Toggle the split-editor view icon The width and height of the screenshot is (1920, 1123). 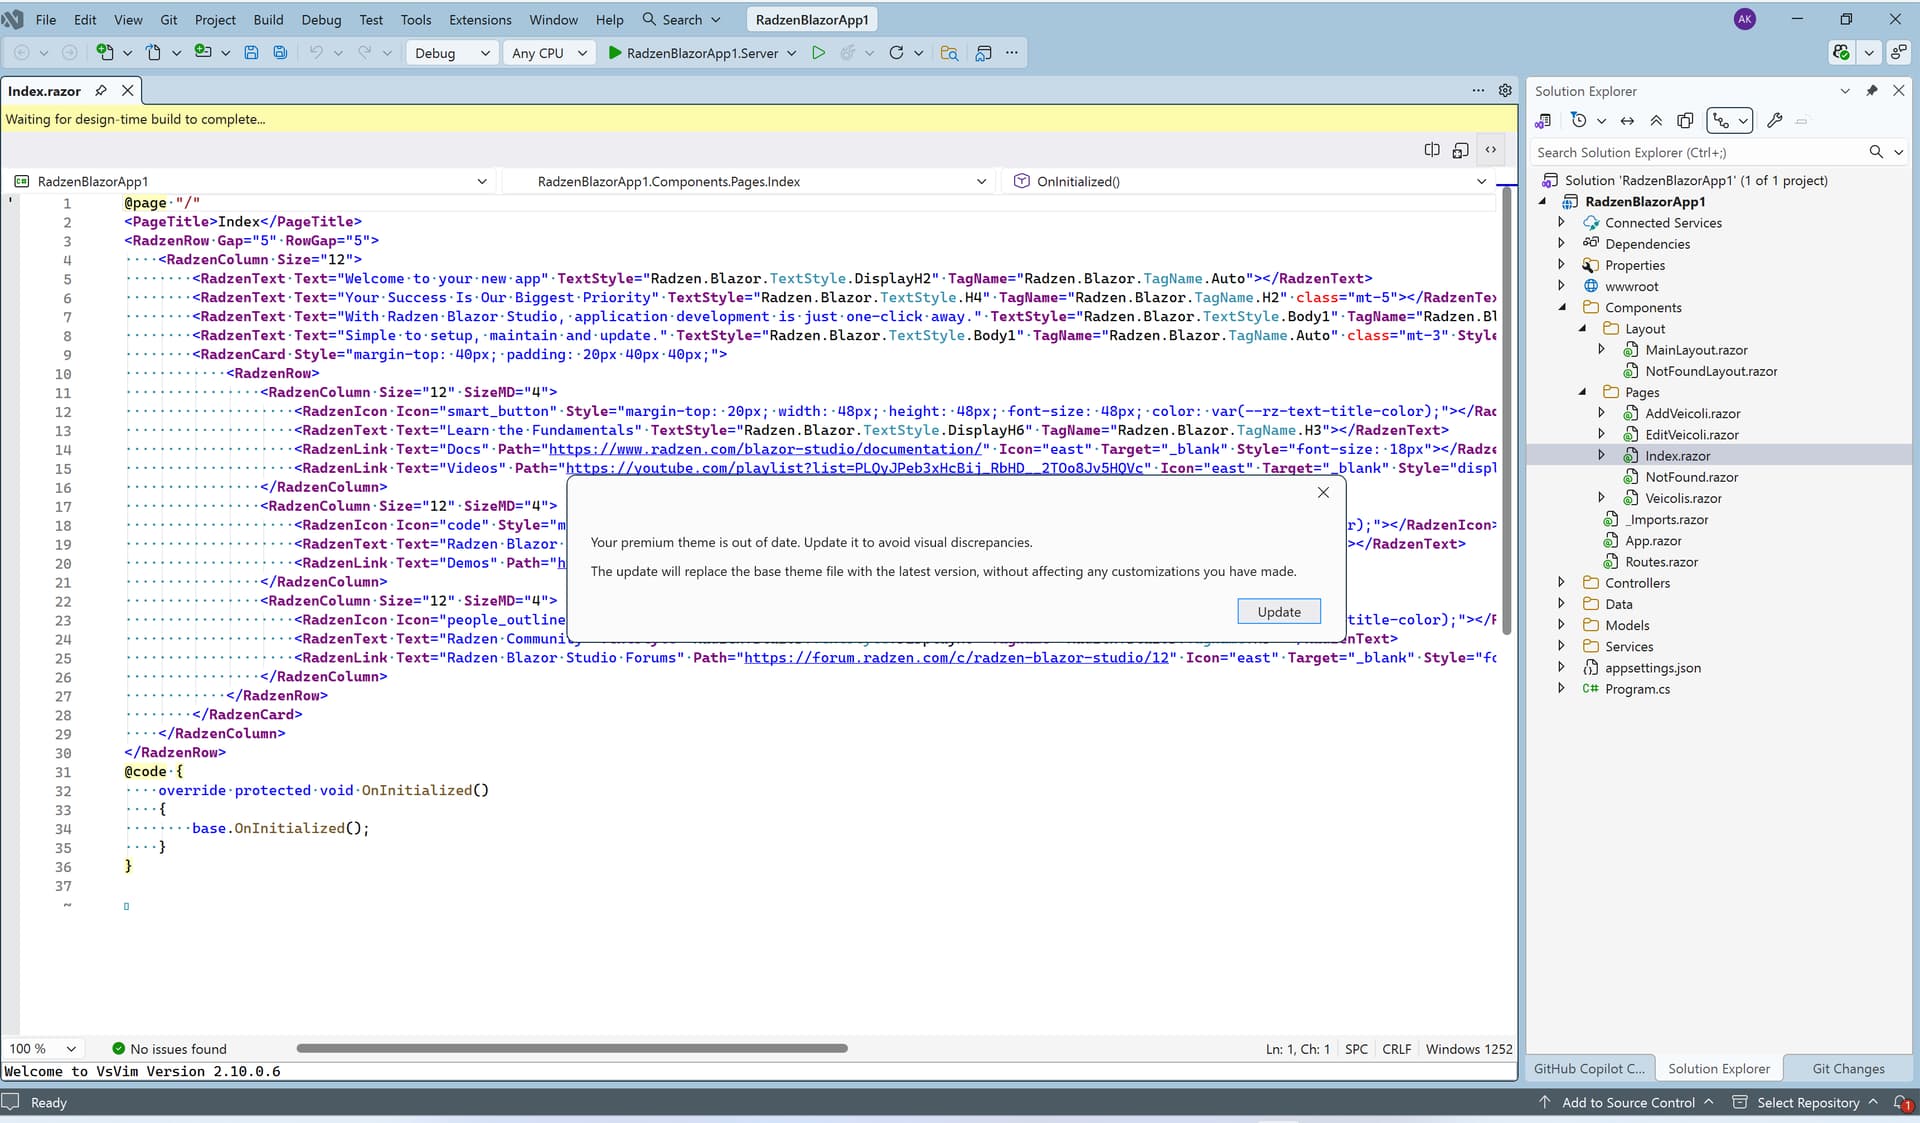click(x=1432, y=150)
